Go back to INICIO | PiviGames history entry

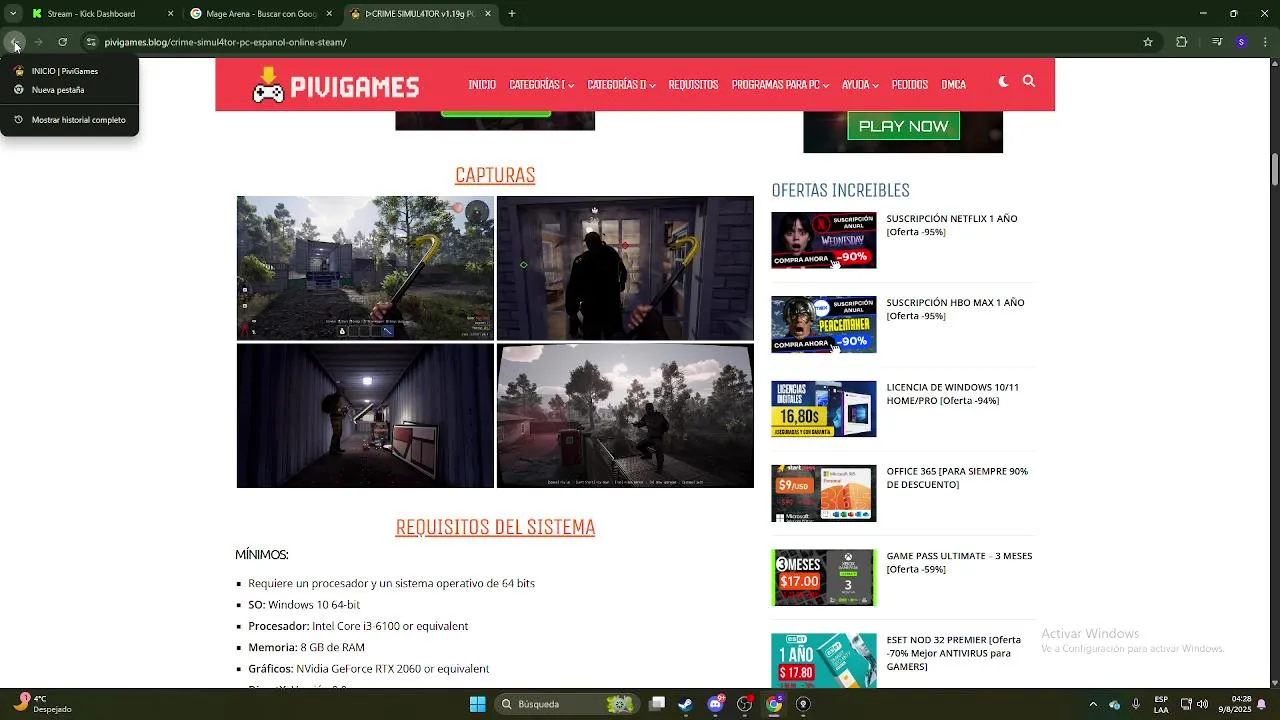(69, 71)
